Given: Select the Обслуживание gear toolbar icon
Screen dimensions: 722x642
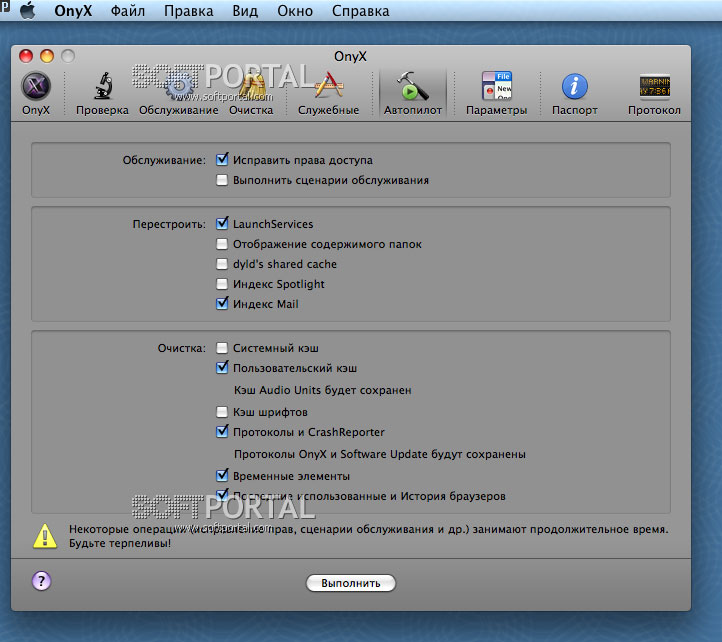Looking at the screenshot, I should (179, 93).
